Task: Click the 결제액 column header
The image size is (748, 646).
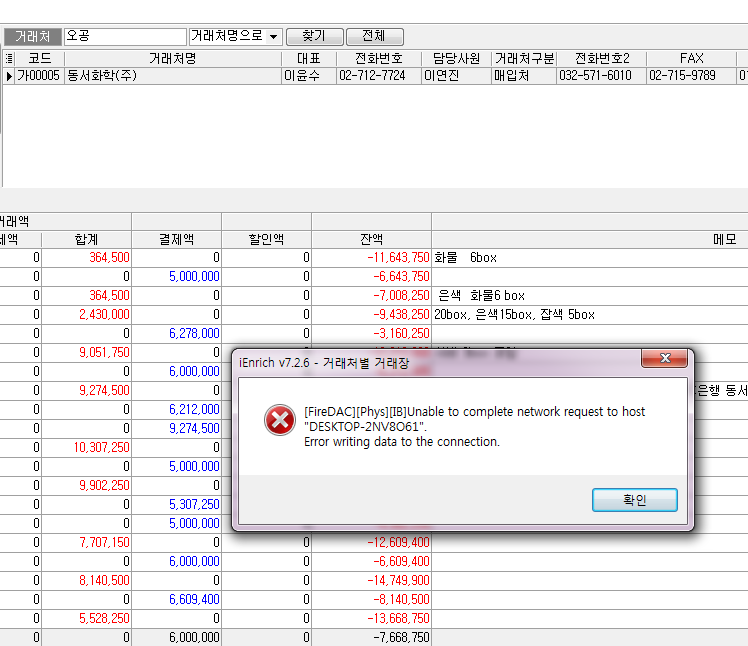Action: 176,240
